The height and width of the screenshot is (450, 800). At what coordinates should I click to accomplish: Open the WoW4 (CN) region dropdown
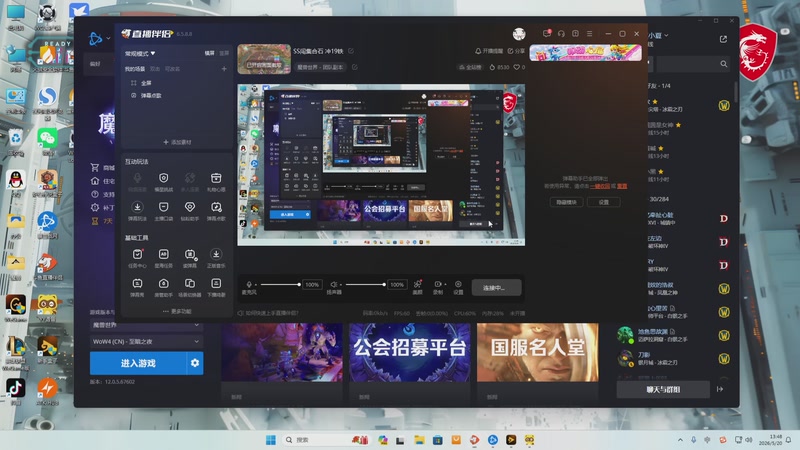click(x=146, y=341)
